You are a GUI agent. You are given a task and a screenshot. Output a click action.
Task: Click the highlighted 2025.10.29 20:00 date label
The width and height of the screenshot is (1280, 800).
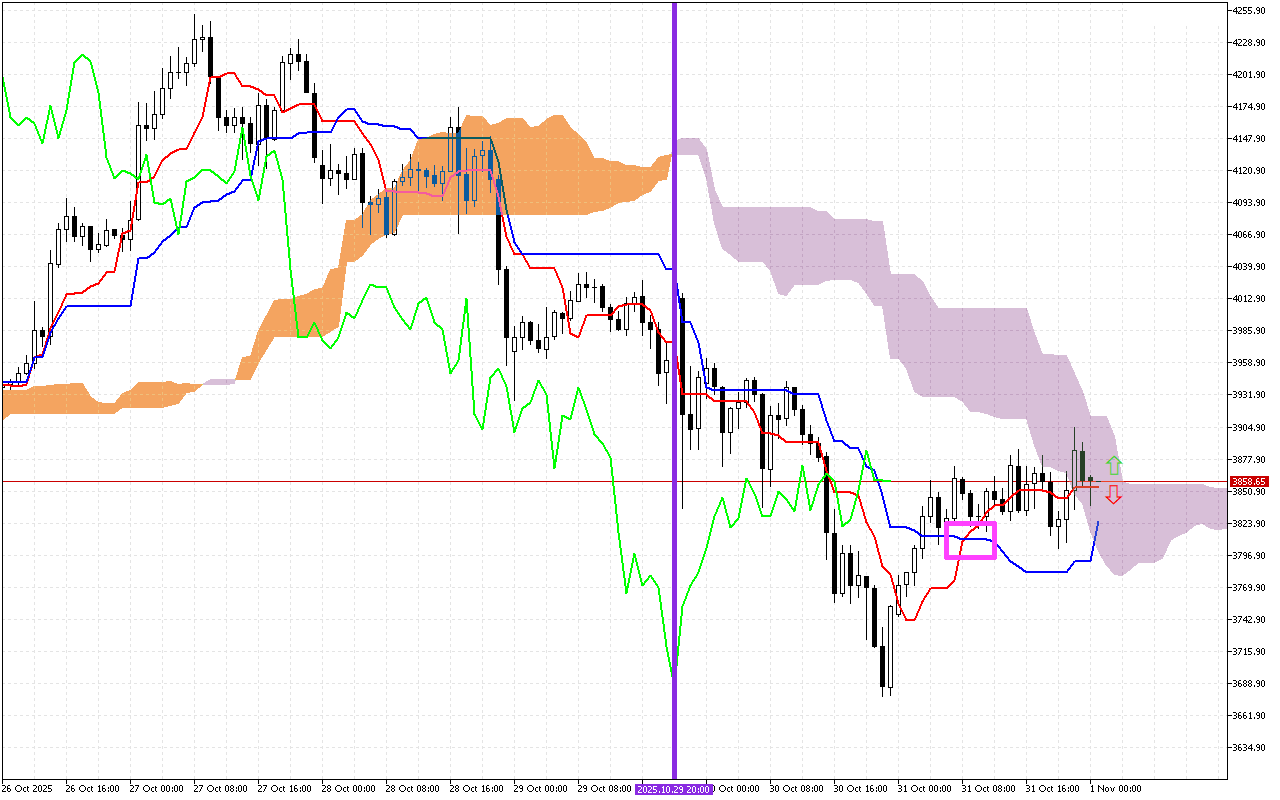point(673,788)
